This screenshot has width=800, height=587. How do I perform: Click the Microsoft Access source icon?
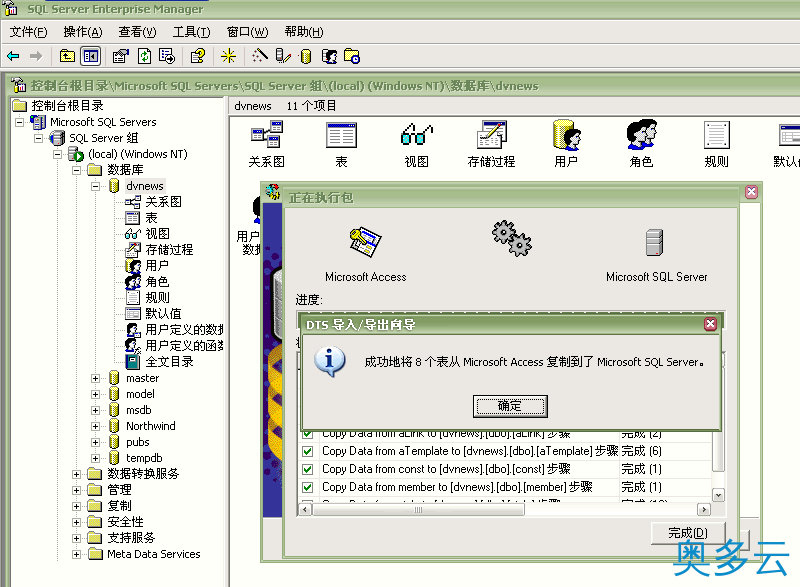[366, 242]
